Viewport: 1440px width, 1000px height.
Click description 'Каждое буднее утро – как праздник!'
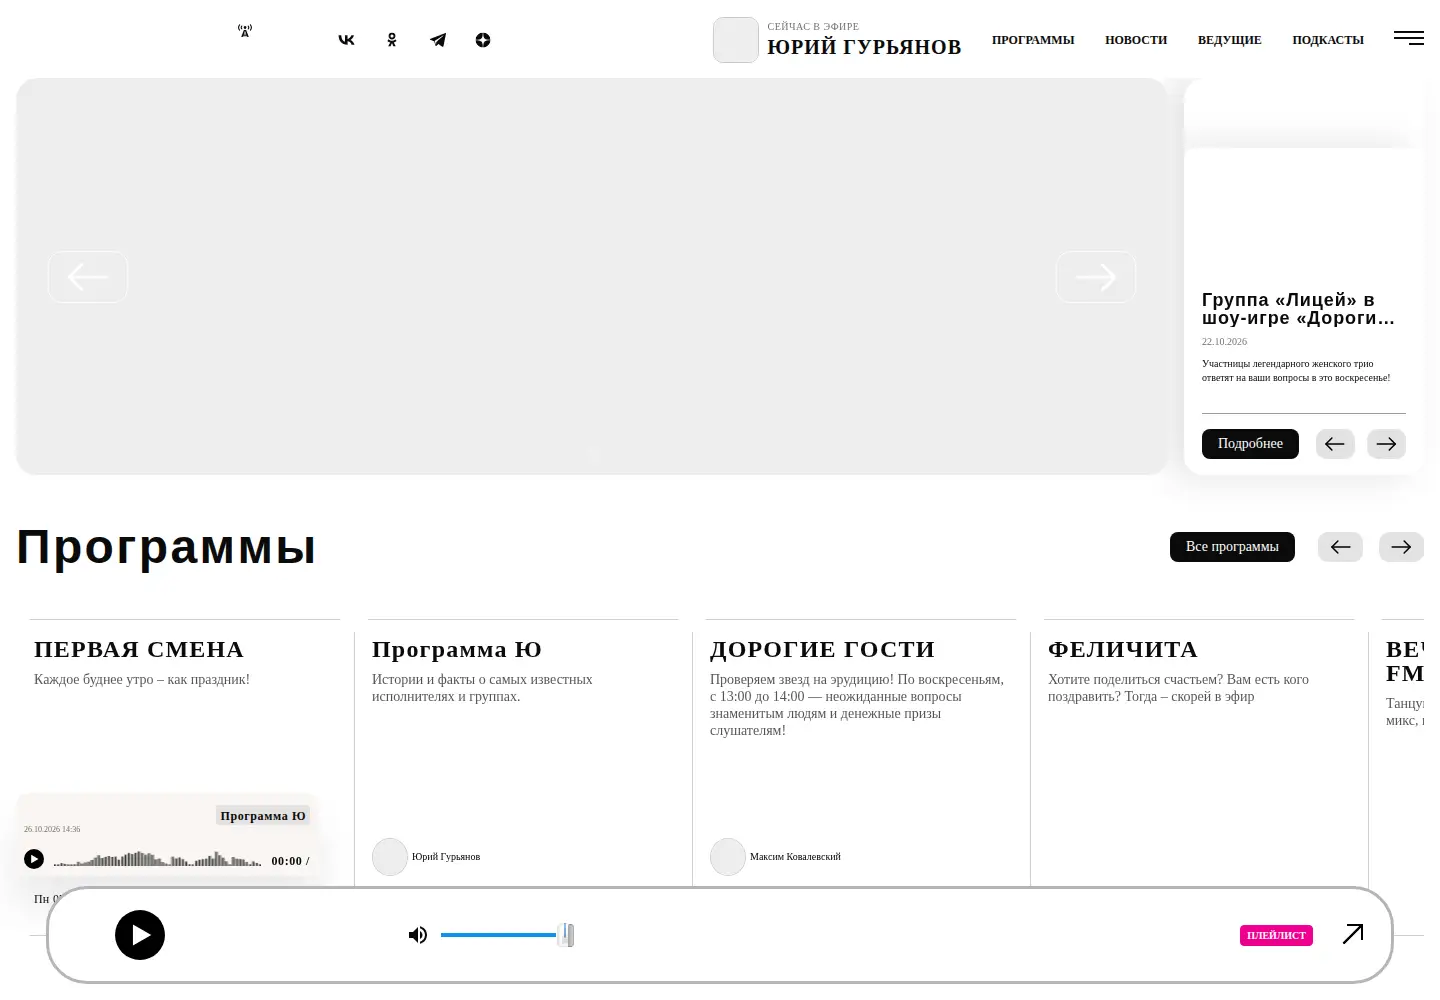[x=142, y=680]
